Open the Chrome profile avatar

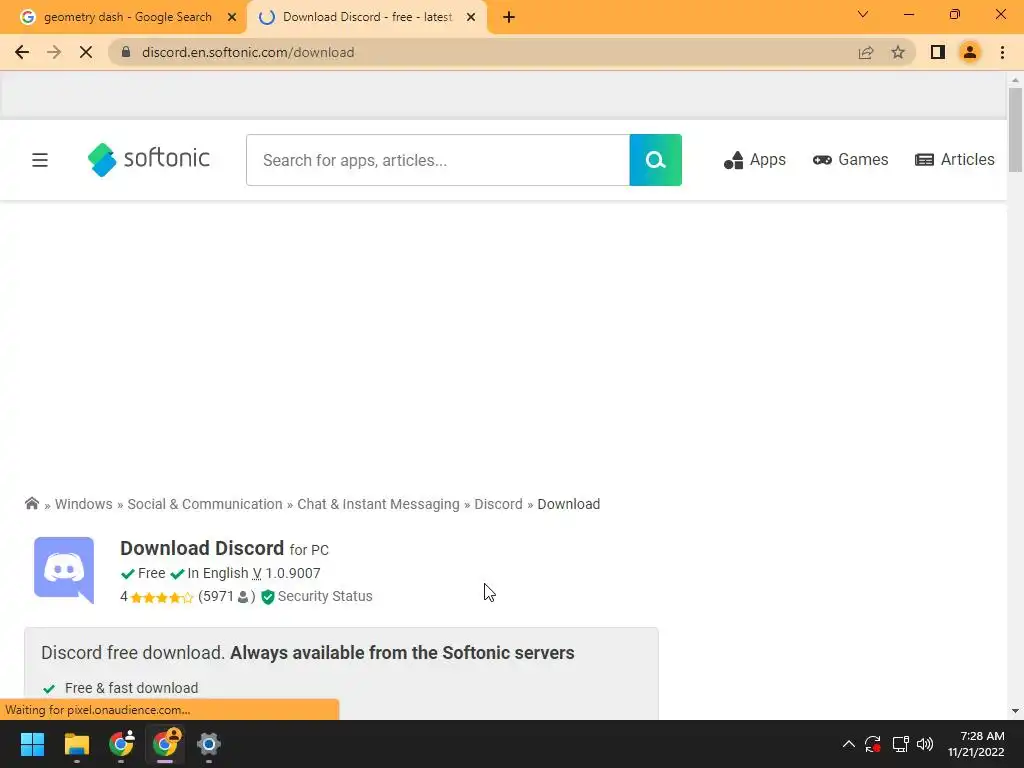[970, 52]
